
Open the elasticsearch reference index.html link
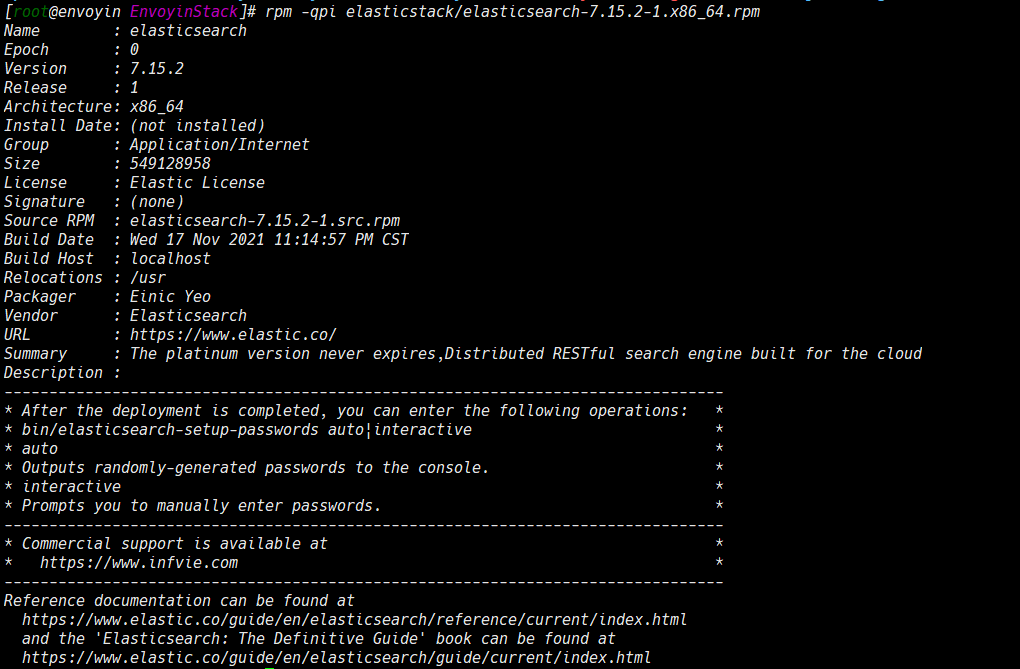[354, 620]
